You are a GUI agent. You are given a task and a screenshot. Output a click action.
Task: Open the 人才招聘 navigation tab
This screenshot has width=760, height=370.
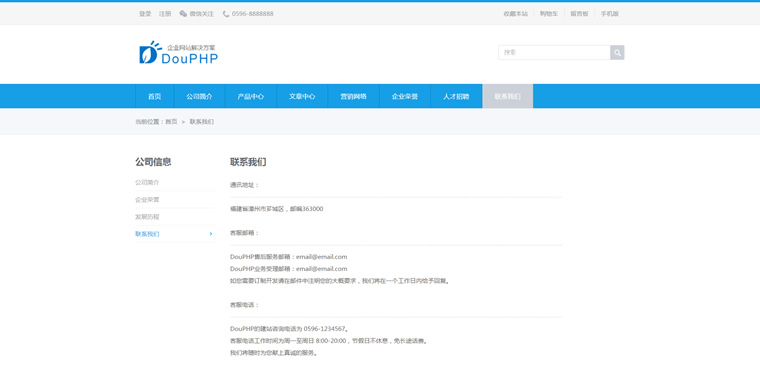(x=456, y=96)
